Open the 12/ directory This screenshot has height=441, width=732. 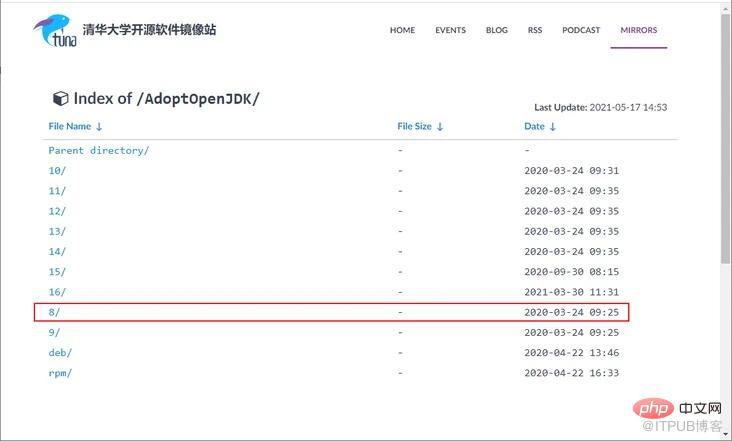tap(57, 211)
